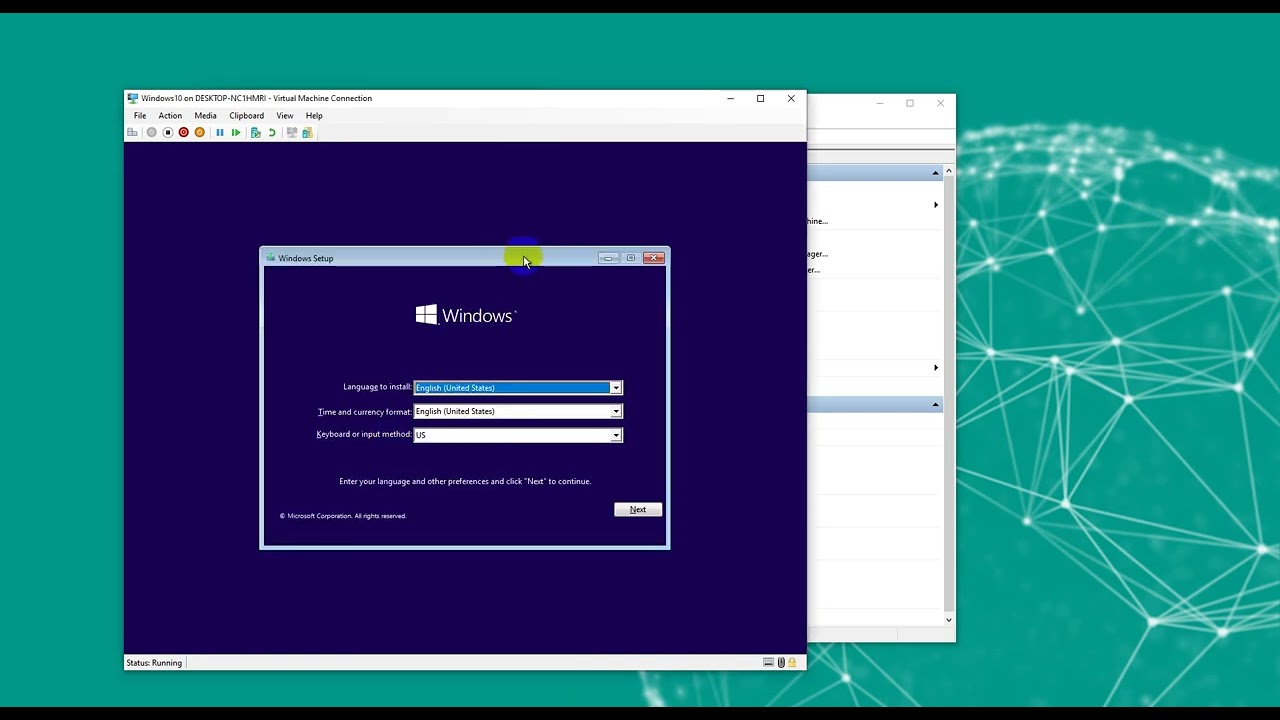
Task: Expand the first submenu arrow in Hyper-V Actions
Action: tap(936, 205)
